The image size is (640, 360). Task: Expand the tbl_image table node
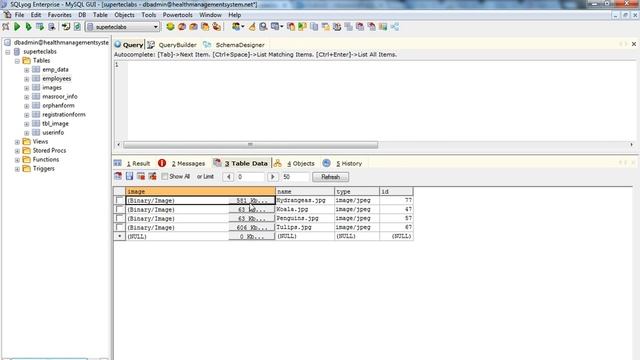click(27, 124)
